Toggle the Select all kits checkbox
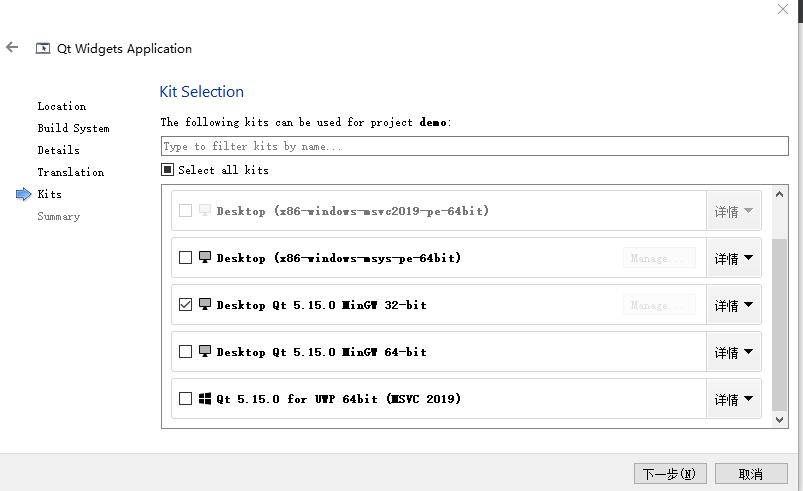 coord(167,169)
